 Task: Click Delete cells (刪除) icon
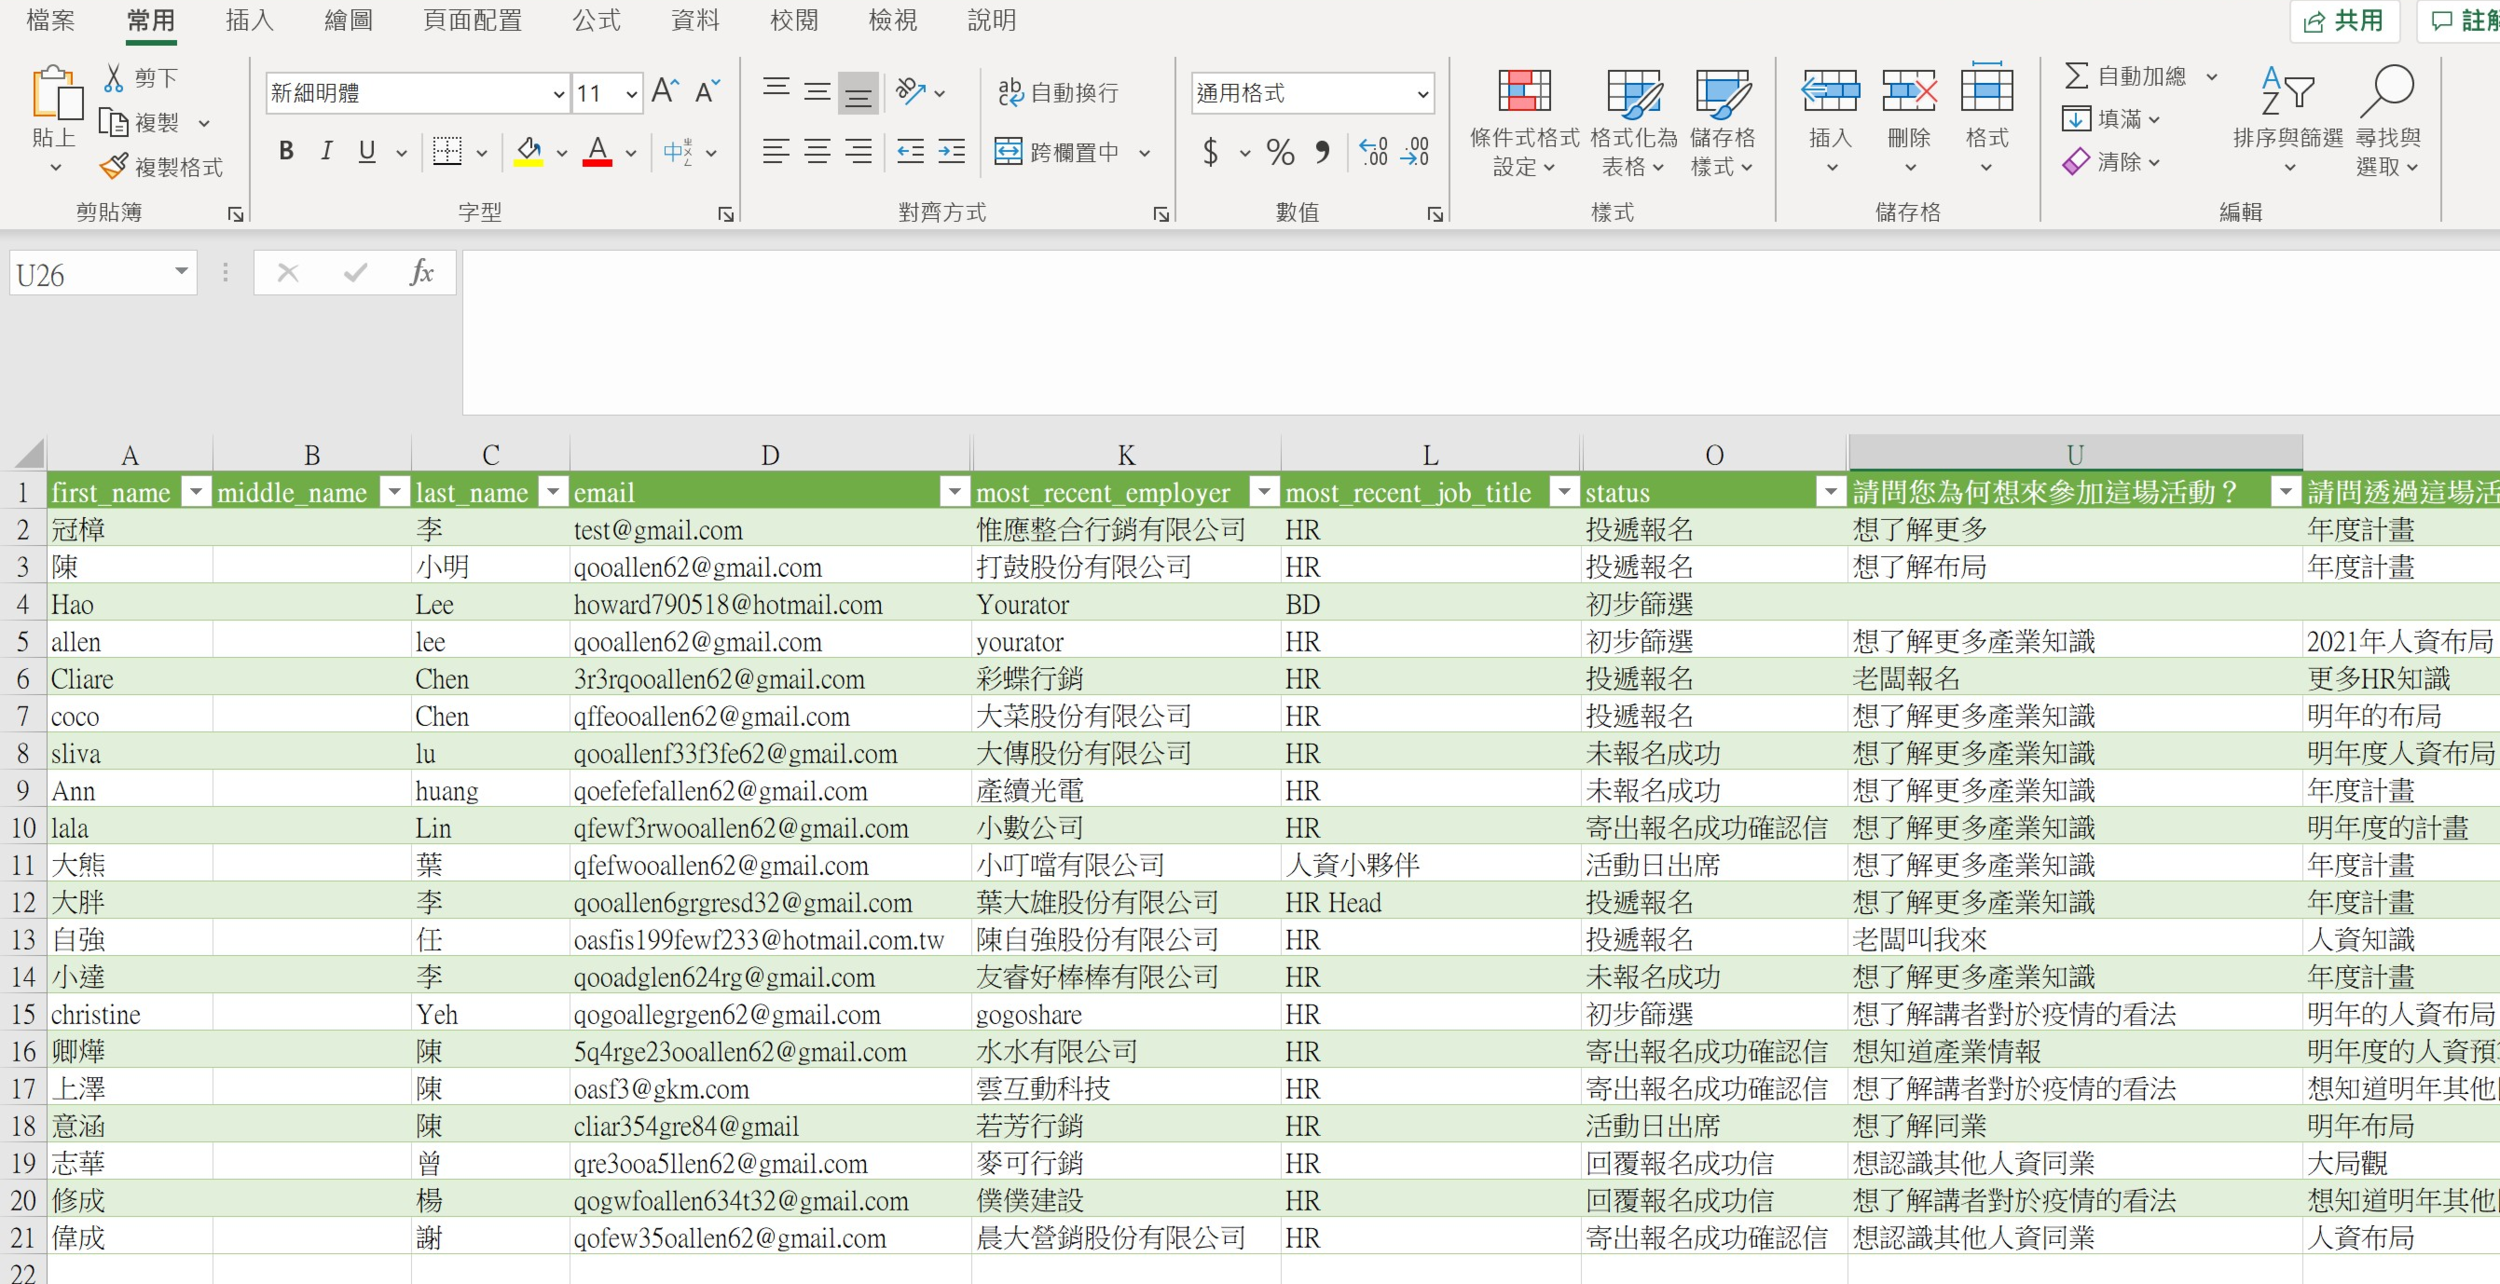pos(1908,92)
